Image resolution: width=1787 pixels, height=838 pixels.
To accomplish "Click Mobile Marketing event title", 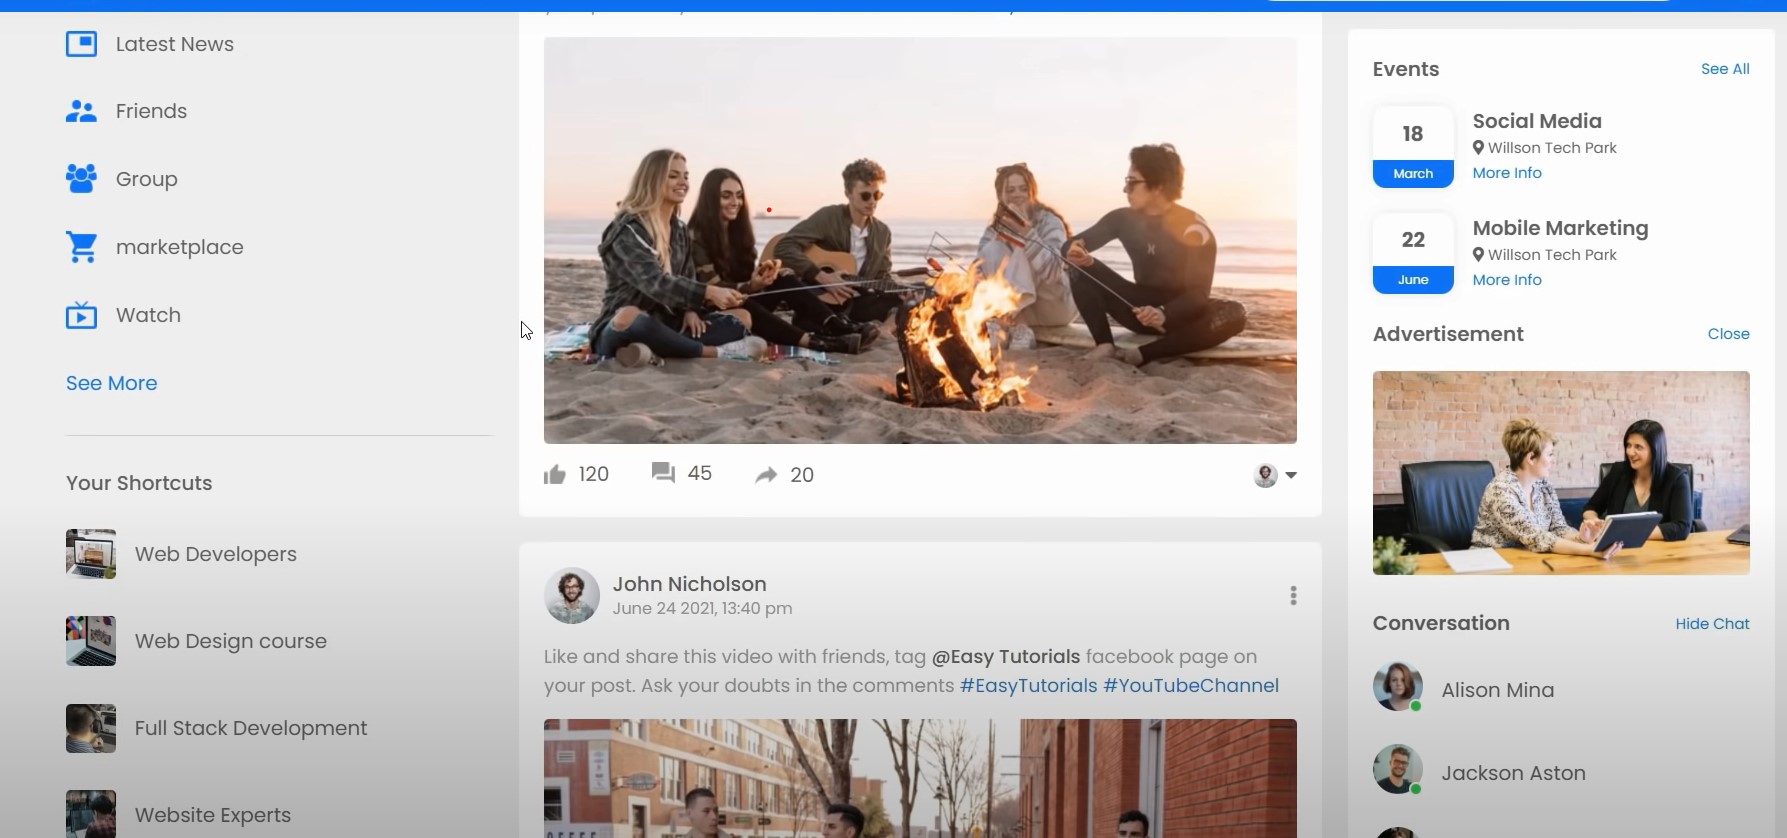I will pyautogui.click(x=1560, y=228).
